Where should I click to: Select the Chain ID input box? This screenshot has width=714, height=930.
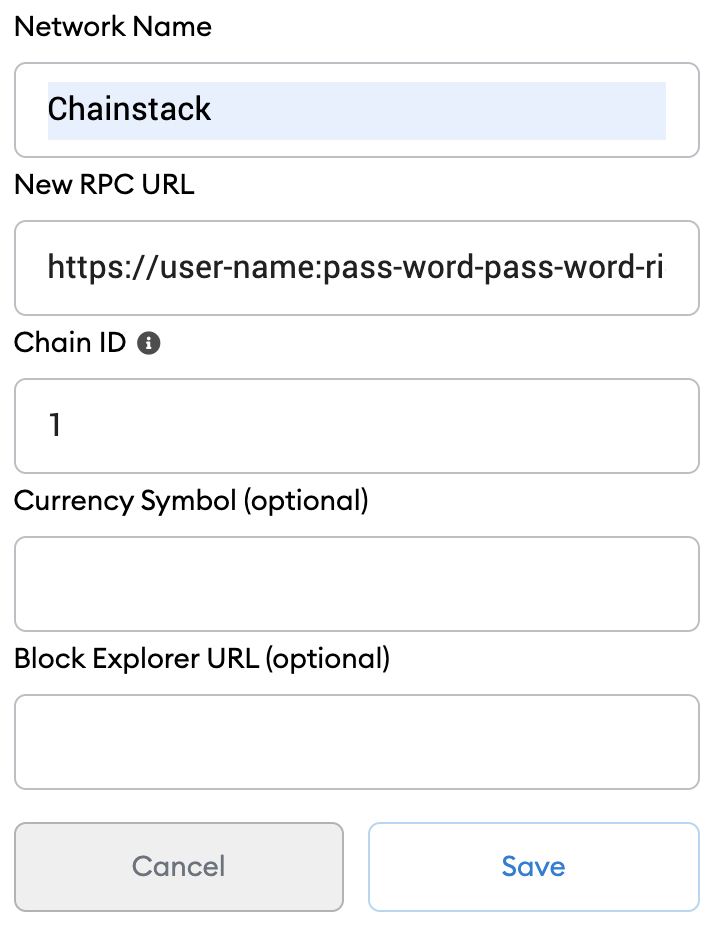pyautogui.click(x=357, y=426)
